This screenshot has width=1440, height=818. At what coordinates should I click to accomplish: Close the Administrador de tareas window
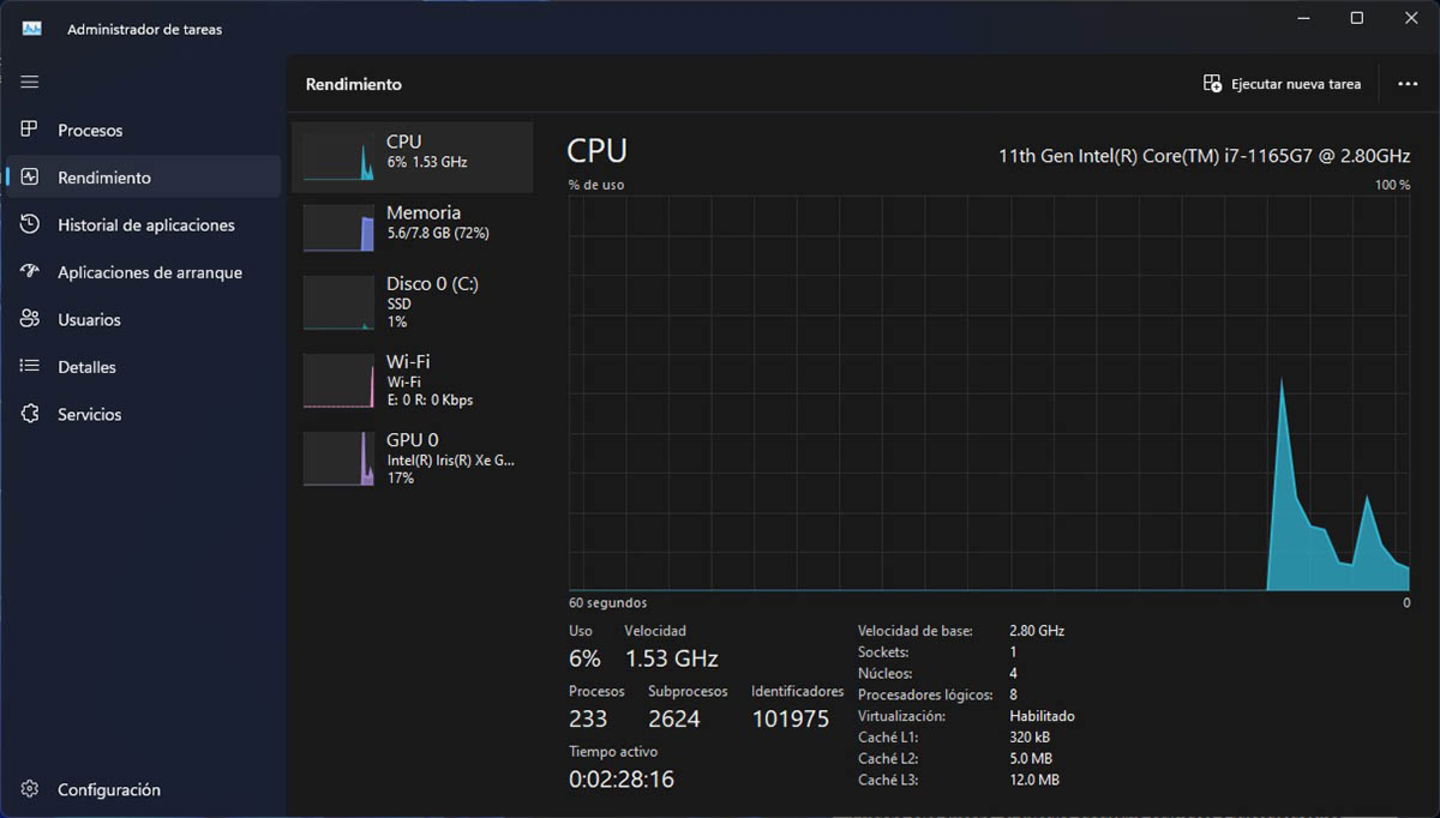click(1411, 18)
